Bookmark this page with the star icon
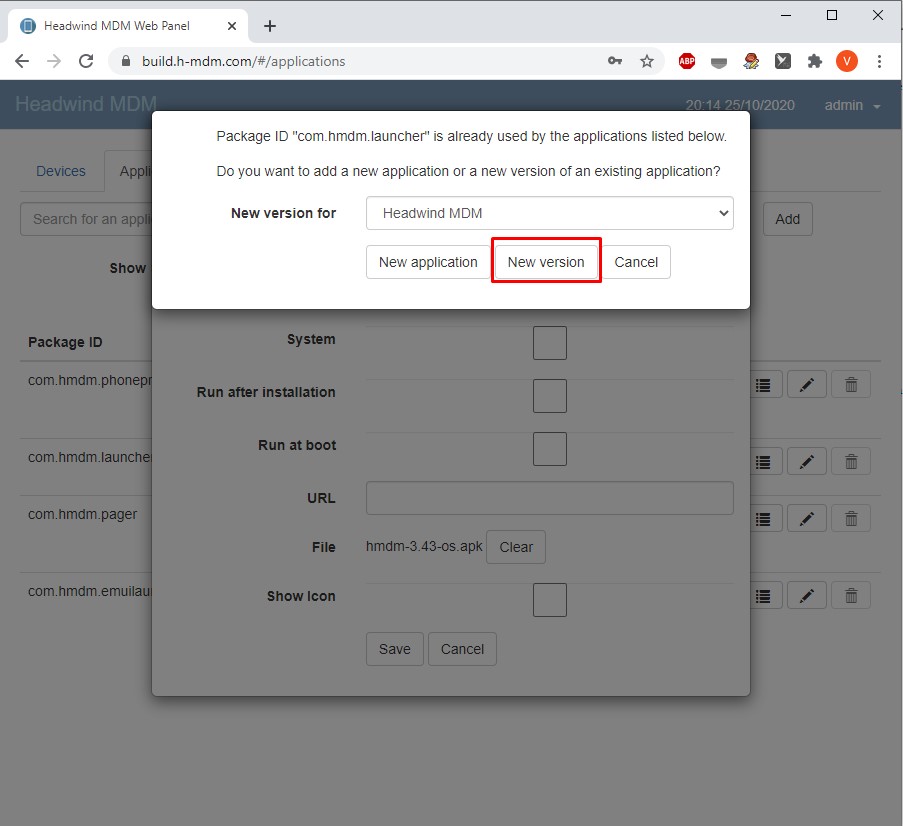The image size is (903, 826). coord(647,61)
